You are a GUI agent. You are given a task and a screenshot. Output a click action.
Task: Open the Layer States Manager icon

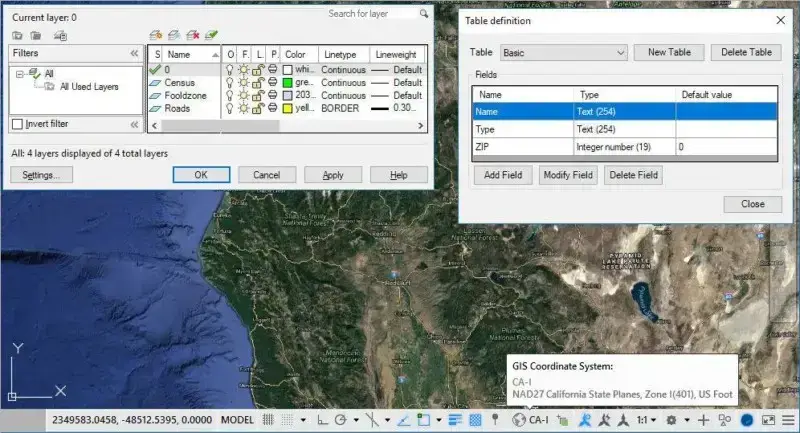pos(59,35)
